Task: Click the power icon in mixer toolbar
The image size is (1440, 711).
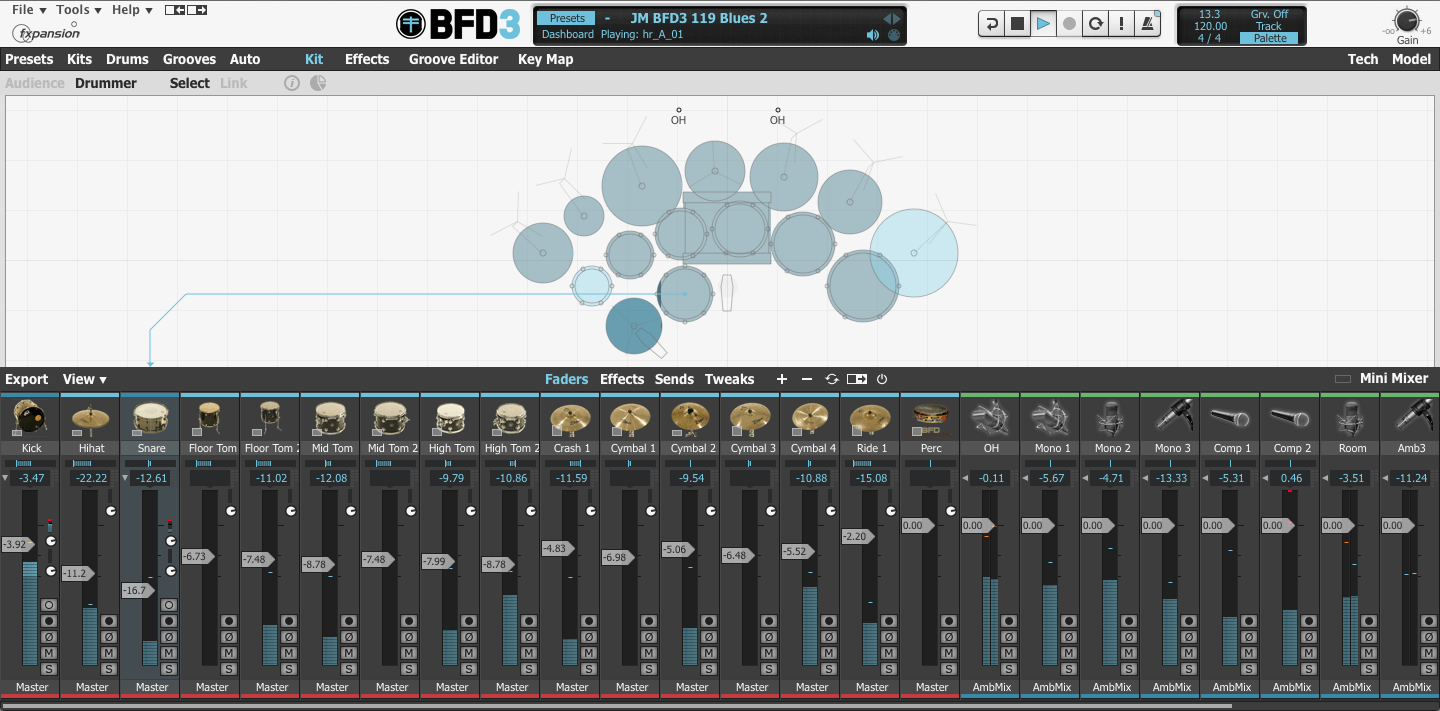Action: pyautogui.click(x=882, y=379)
